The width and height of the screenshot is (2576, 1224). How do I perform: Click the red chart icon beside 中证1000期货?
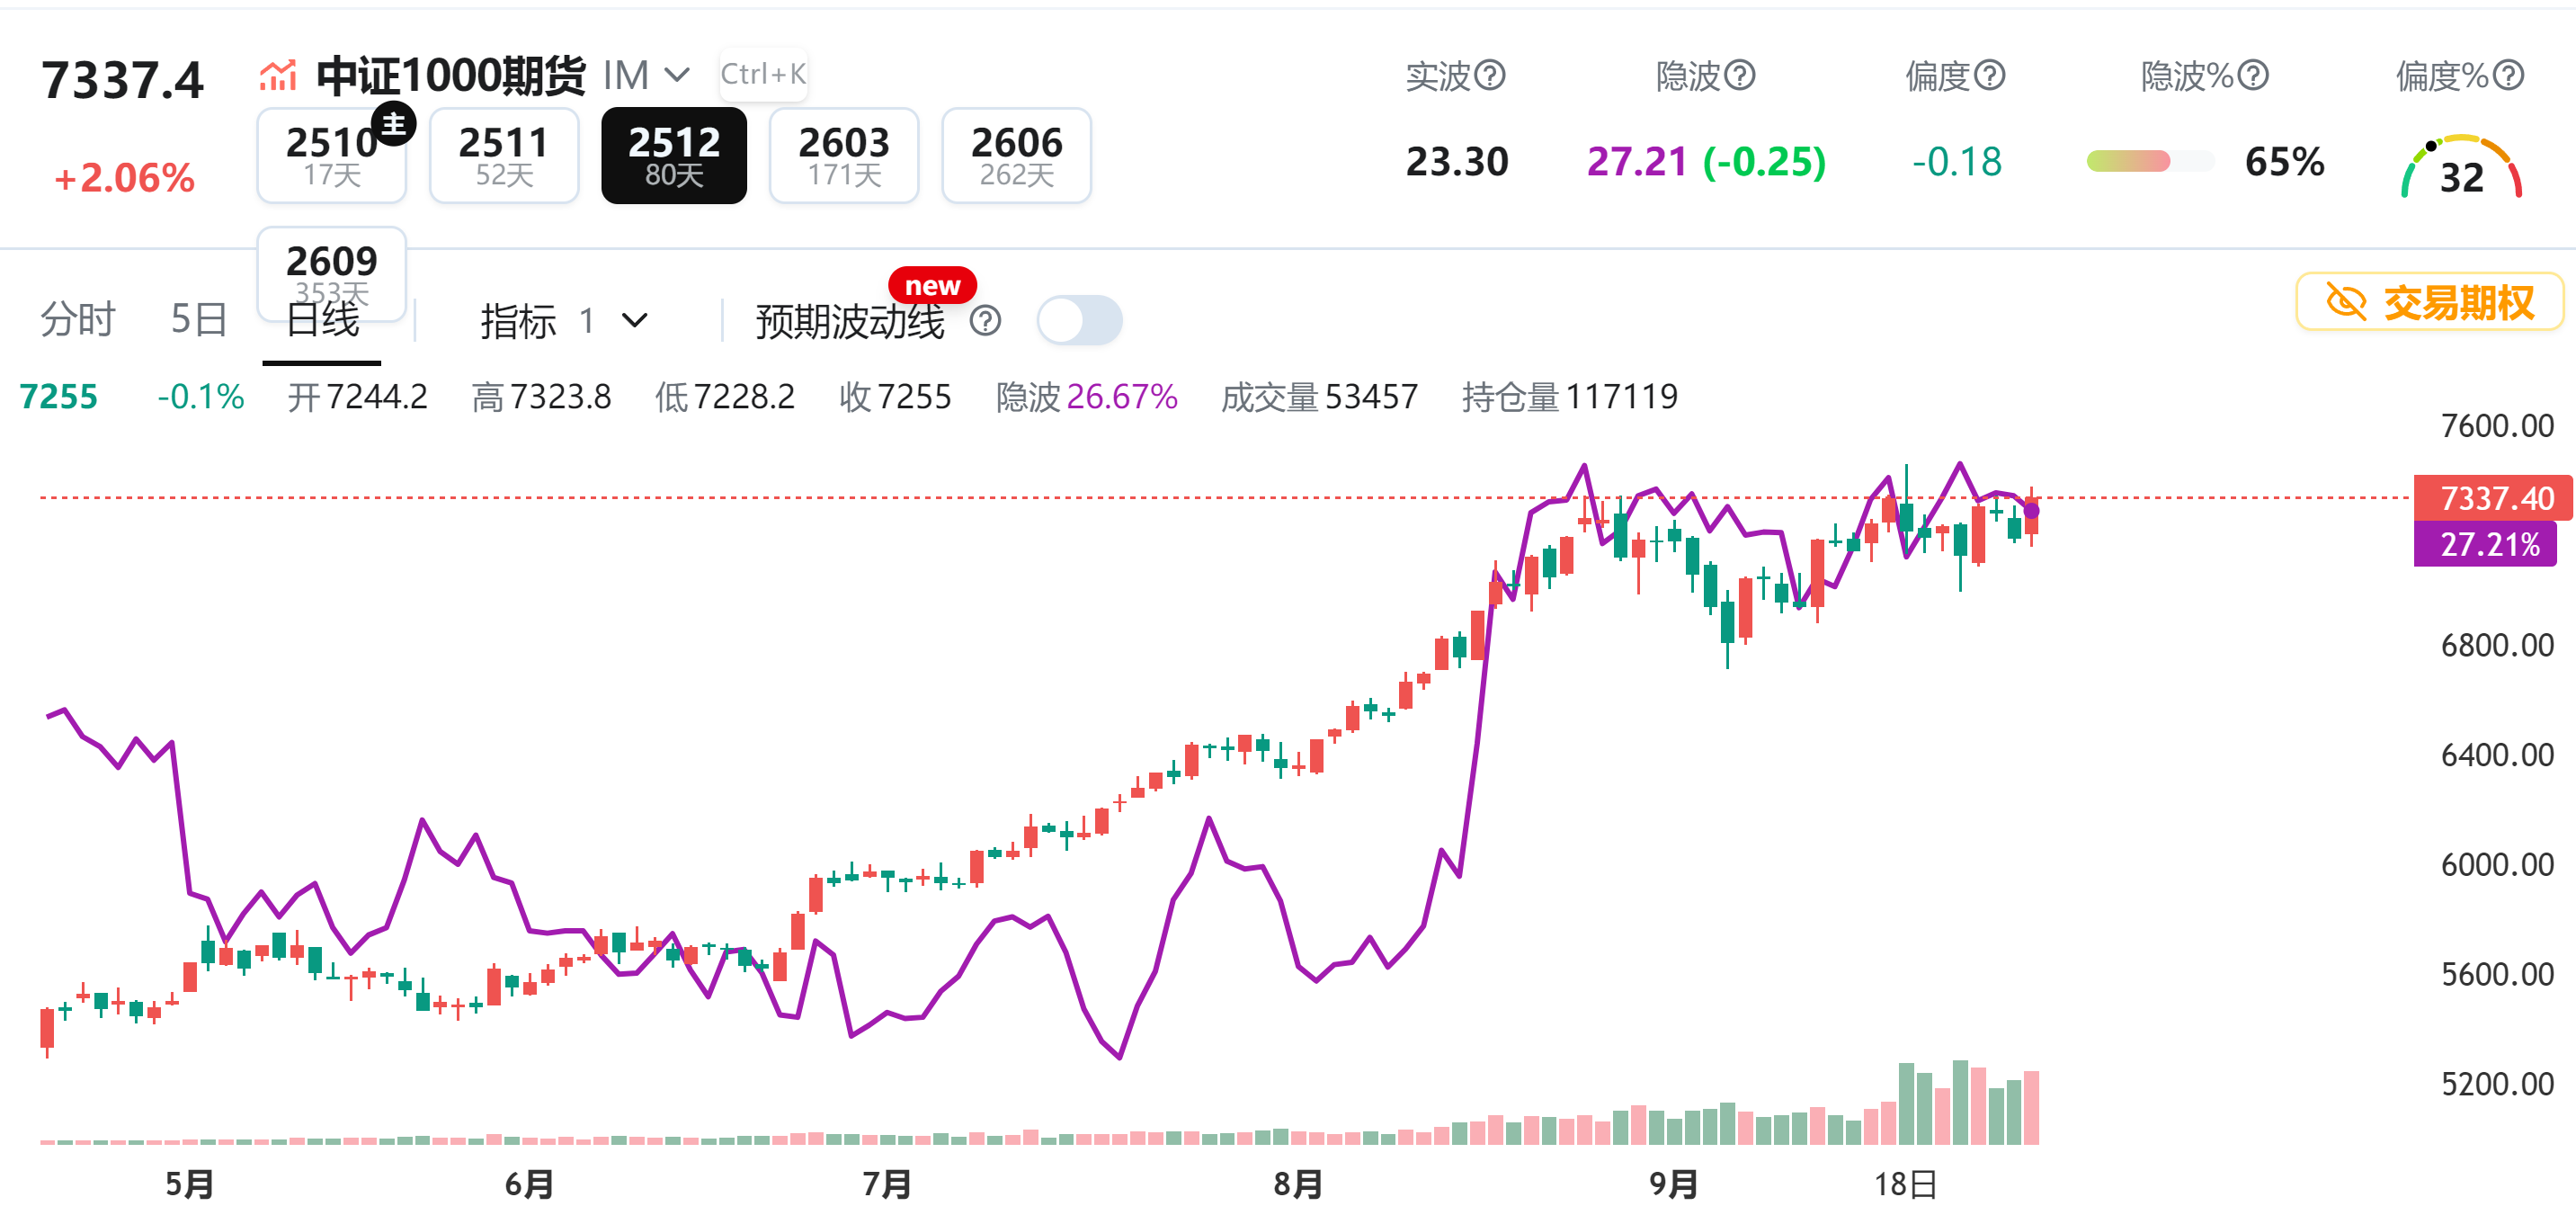coord(278,75)
